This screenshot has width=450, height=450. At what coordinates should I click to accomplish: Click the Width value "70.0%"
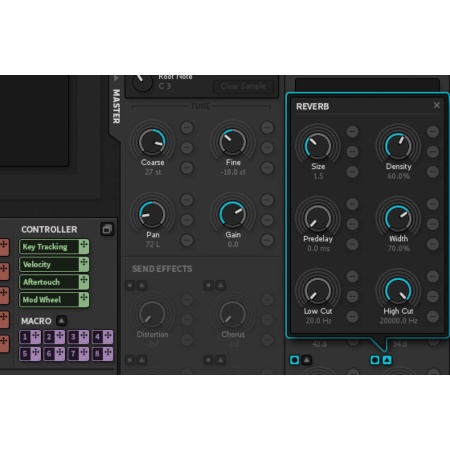(399, 248)
